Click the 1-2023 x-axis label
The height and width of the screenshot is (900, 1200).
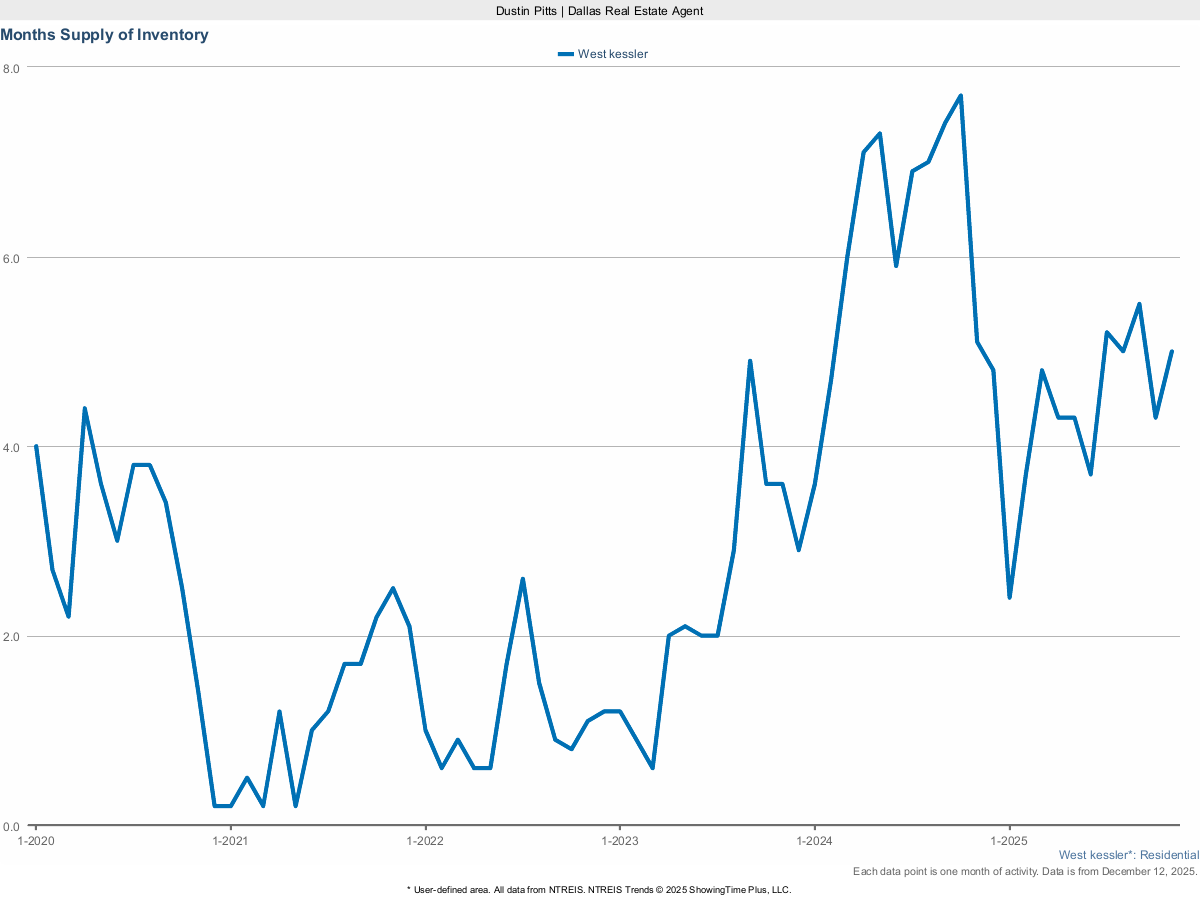click(x=622, y=841)
